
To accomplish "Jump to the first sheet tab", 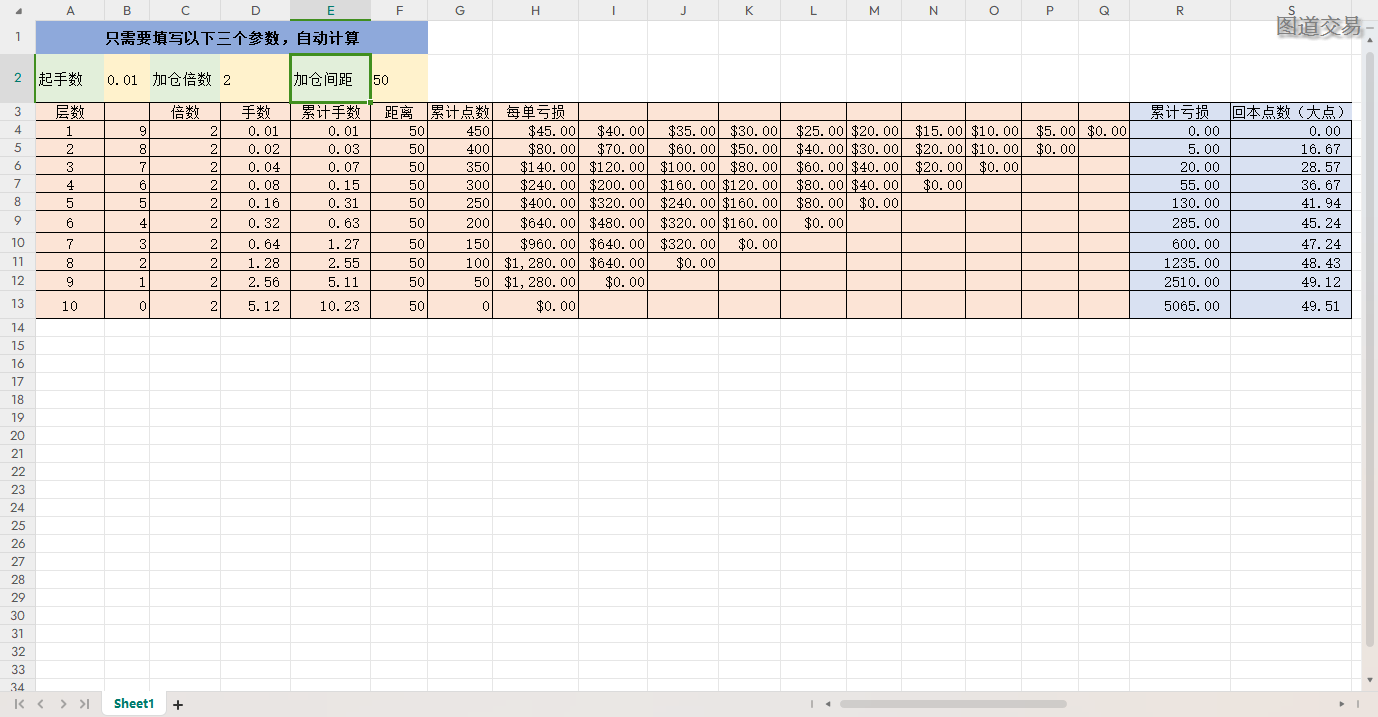I will coord(19,704).
